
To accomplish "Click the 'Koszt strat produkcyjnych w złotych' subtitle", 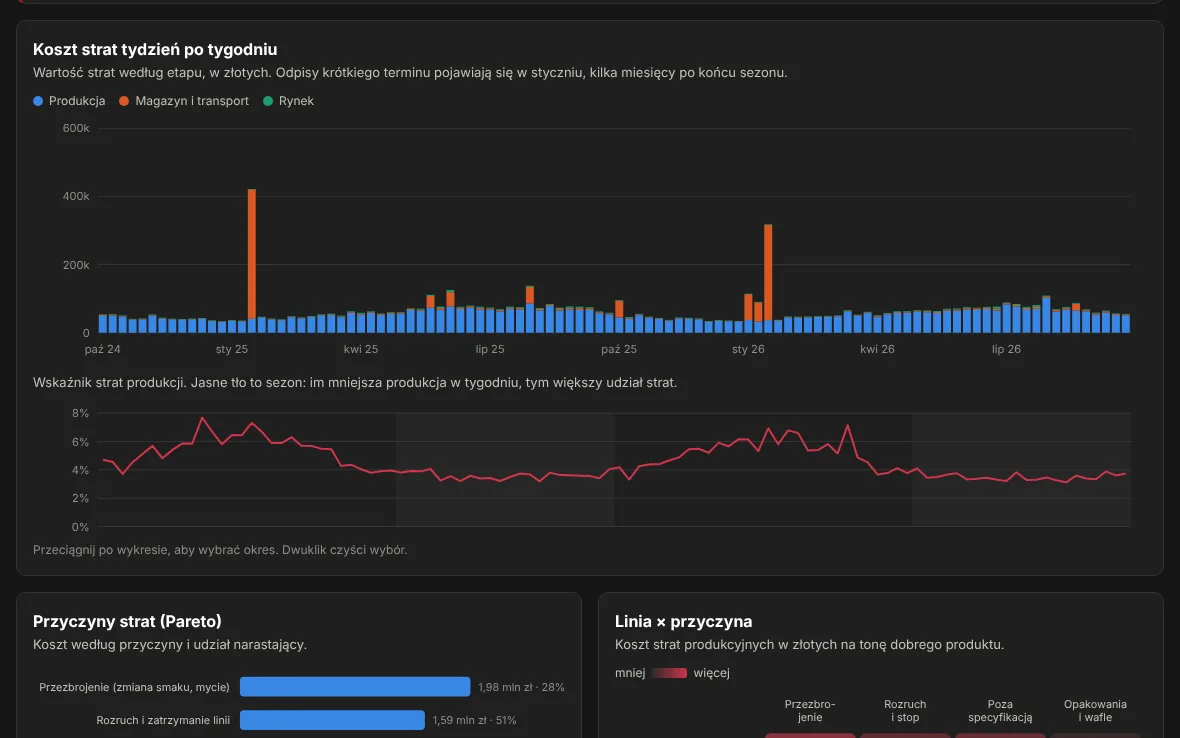I will tap(809, 645).
